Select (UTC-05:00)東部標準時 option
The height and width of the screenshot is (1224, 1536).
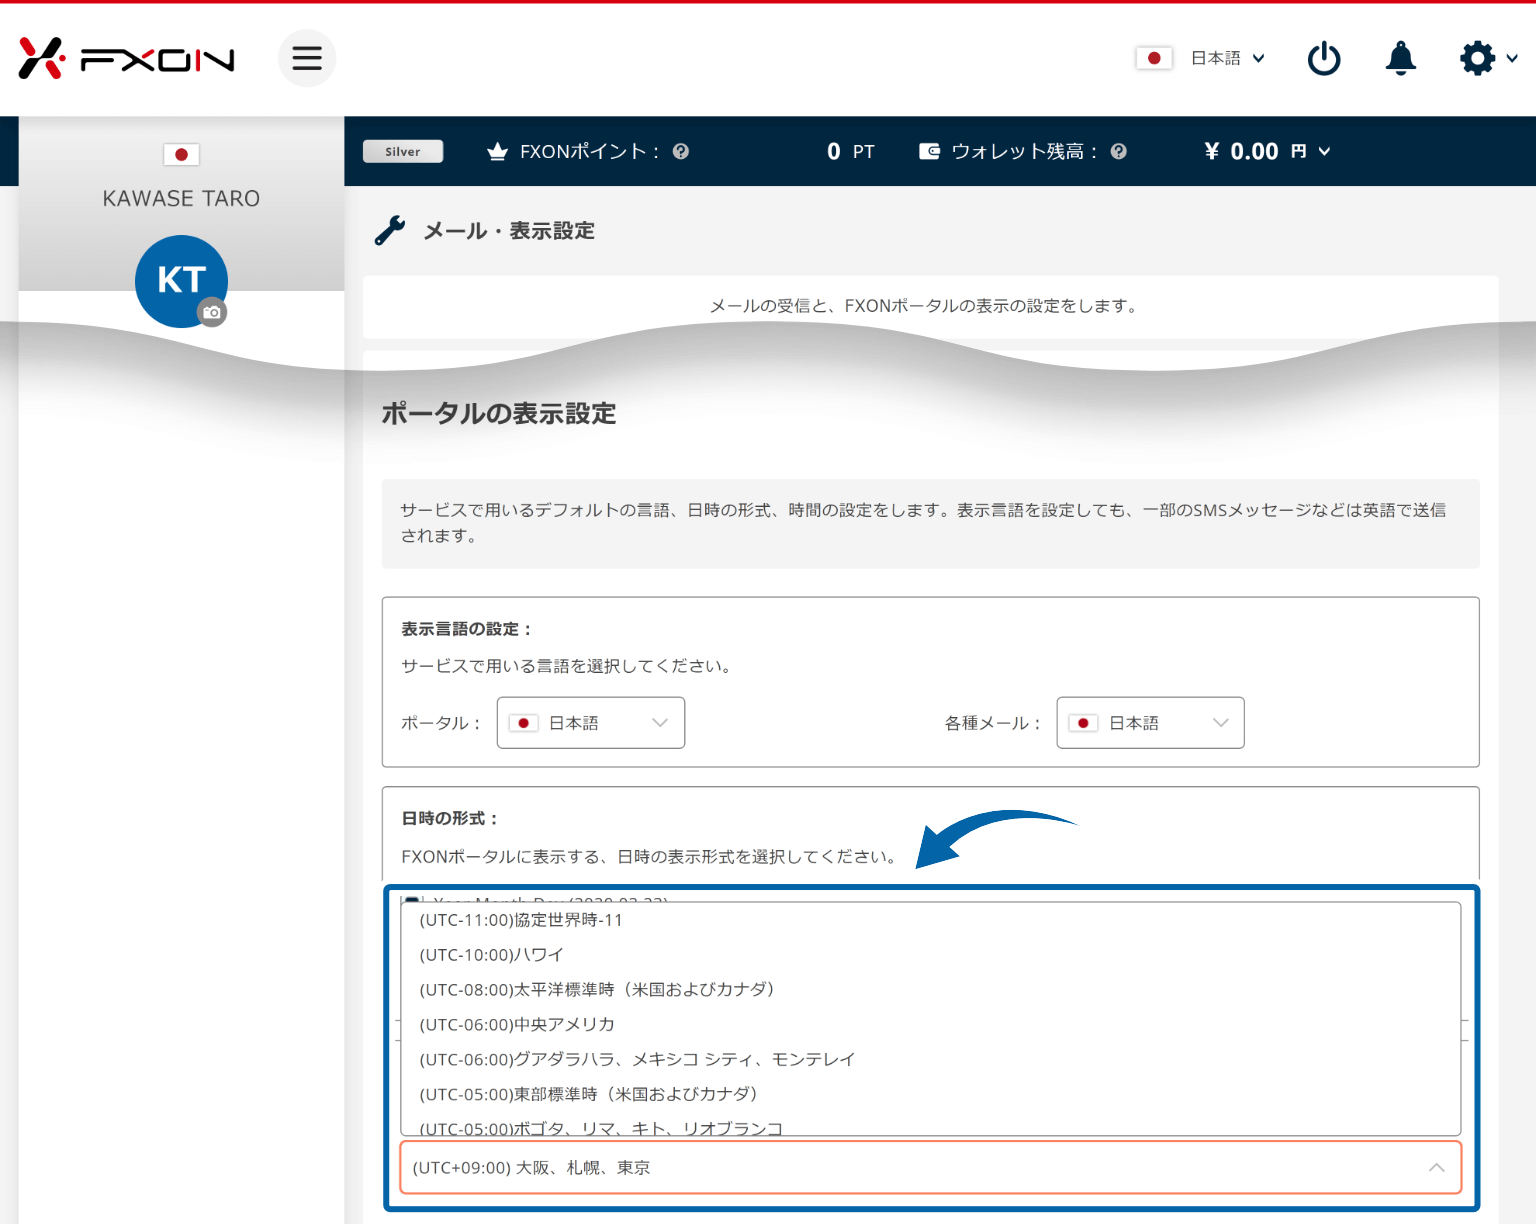930,1095
